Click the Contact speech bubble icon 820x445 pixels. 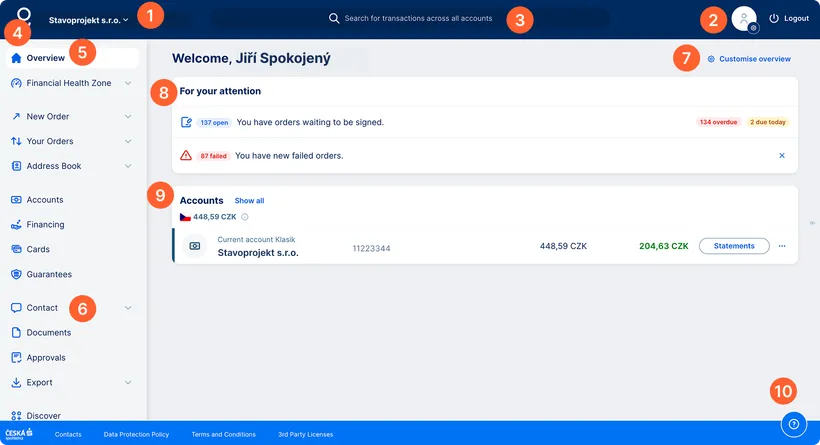pos(16,308)
